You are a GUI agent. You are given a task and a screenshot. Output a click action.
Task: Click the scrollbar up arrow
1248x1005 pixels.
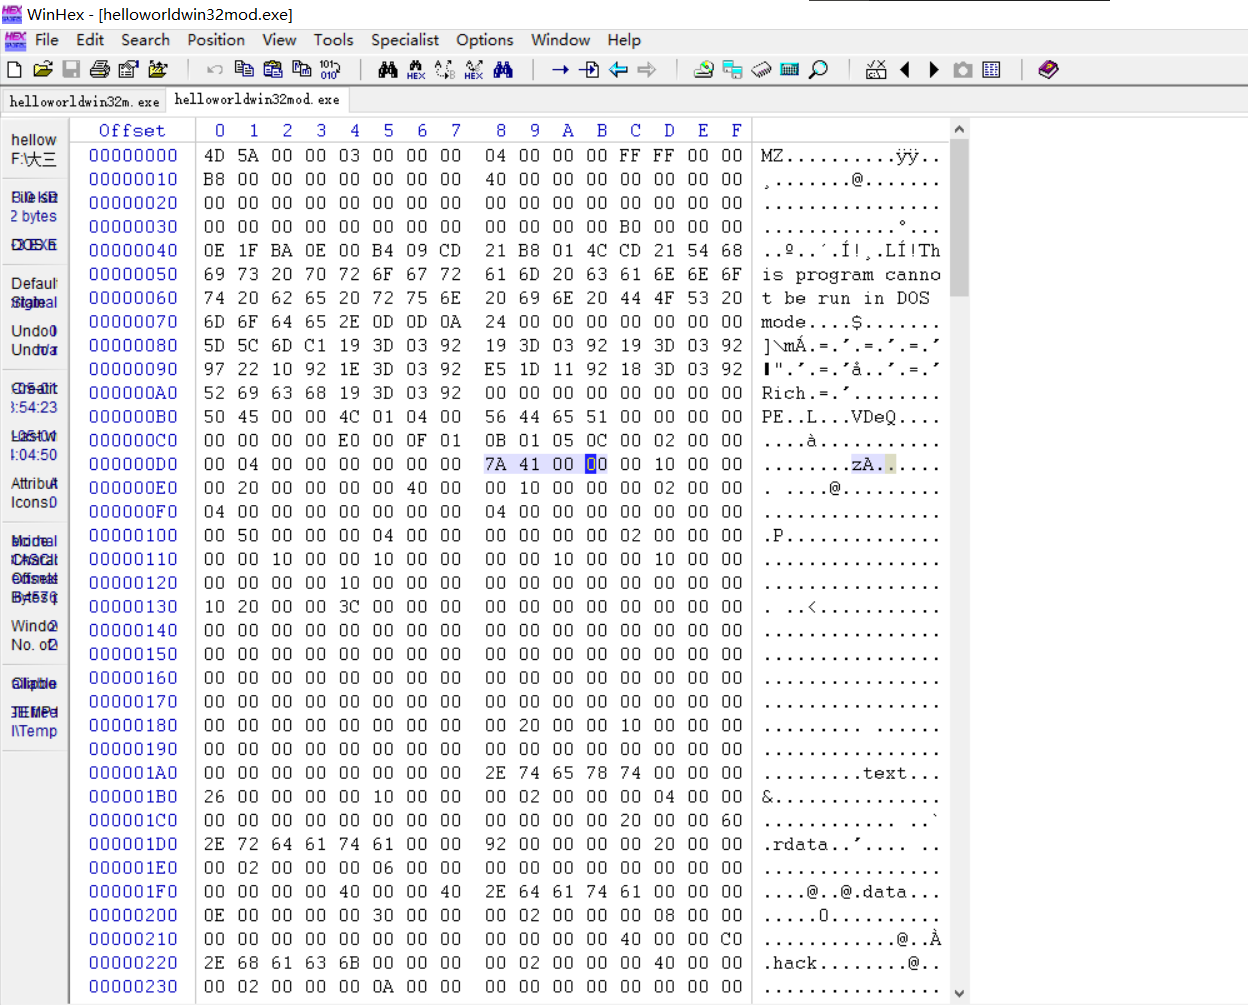[x=959, y=129]
